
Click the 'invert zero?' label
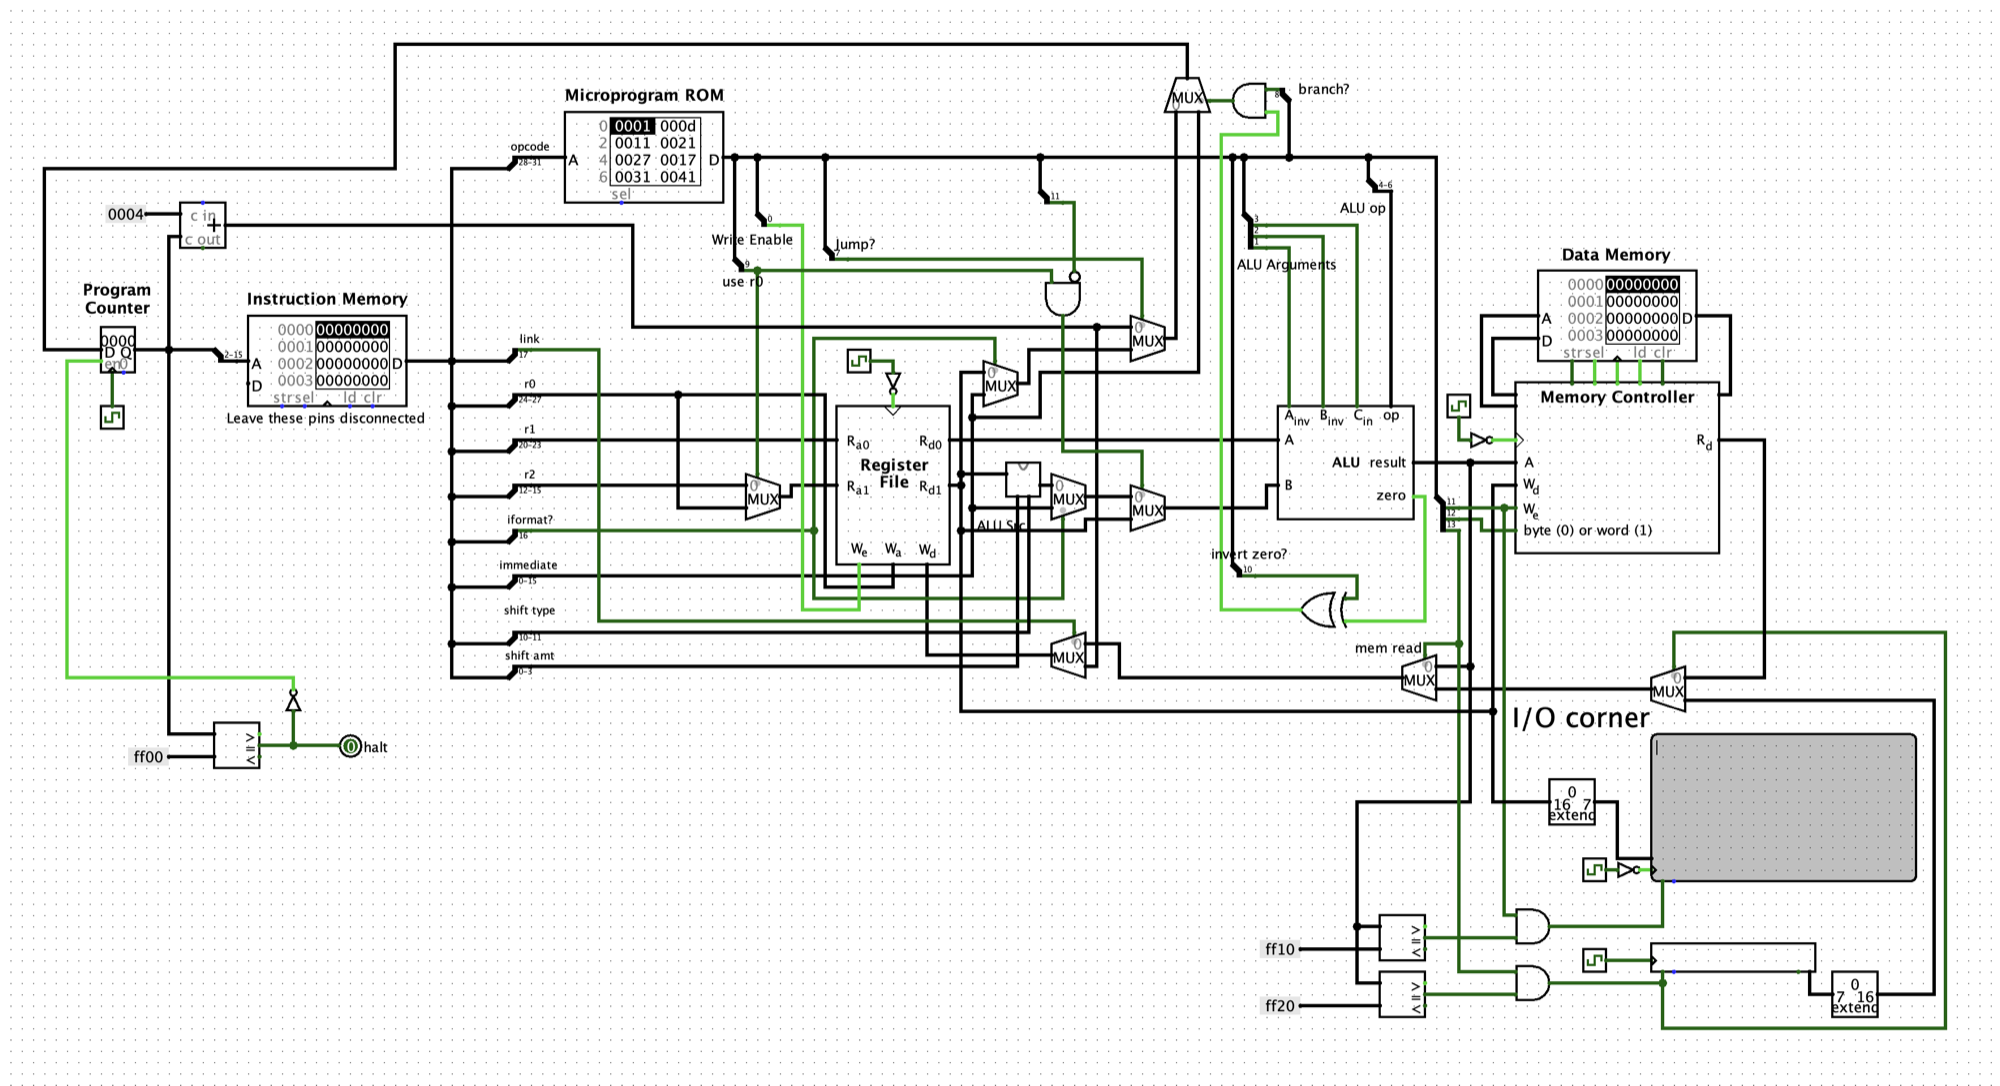[x=1249, y=555]
